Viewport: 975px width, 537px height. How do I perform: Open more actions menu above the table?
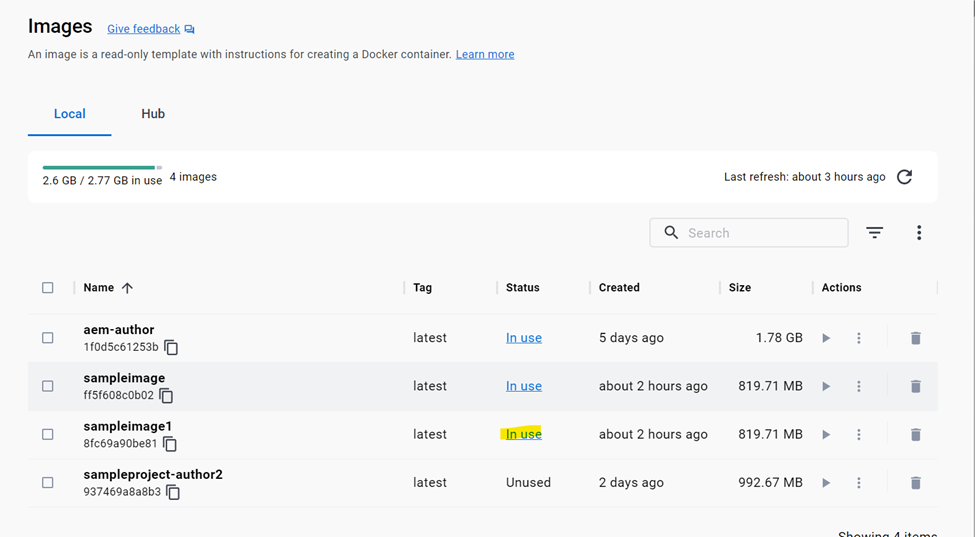tap(919, 233)
